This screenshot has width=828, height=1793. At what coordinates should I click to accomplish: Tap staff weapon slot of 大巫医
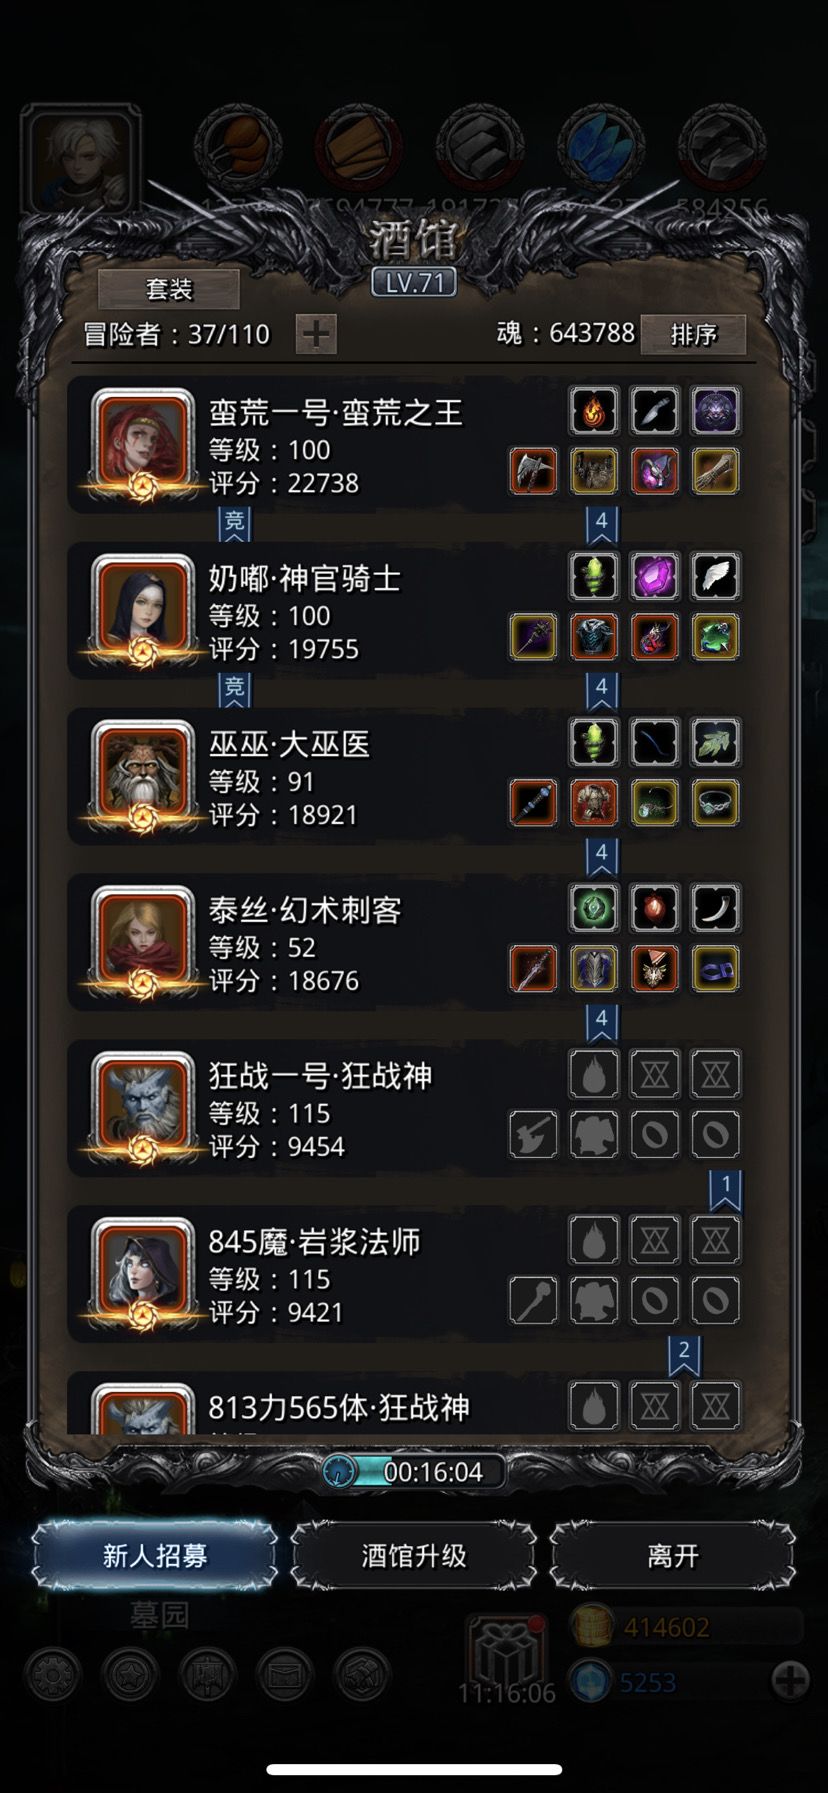tap(533, 803)
